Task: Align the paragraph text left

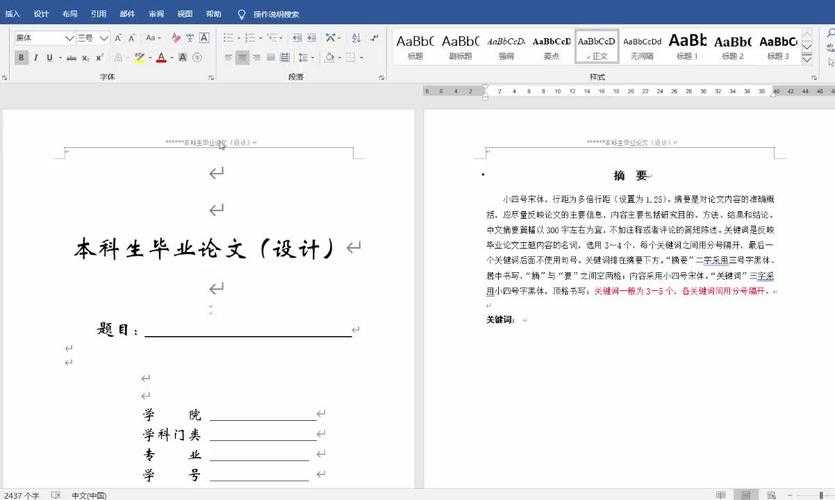Action: coord(228,57)
